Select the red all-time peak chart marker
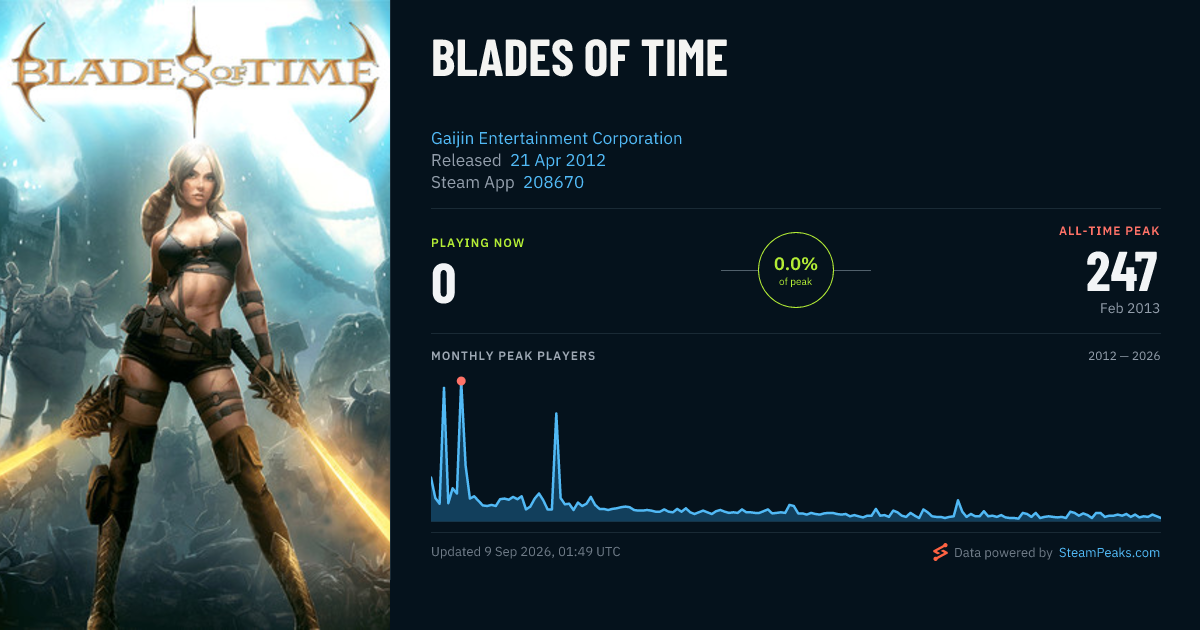The width and height of the screenshot is (1200, 630). coord(461,381)
